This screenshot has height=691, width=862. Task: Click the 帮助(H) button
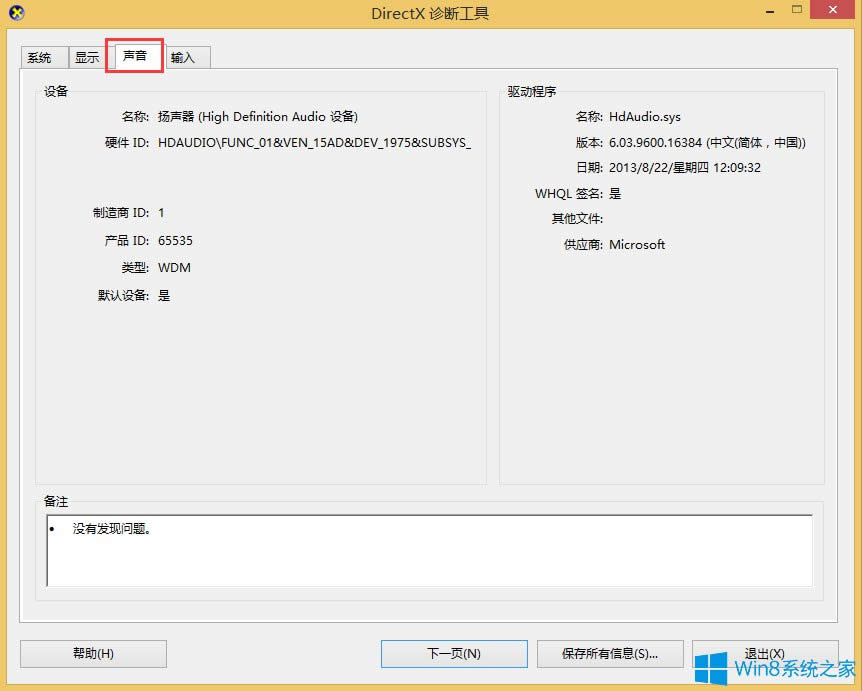click(x=93, y=653)
